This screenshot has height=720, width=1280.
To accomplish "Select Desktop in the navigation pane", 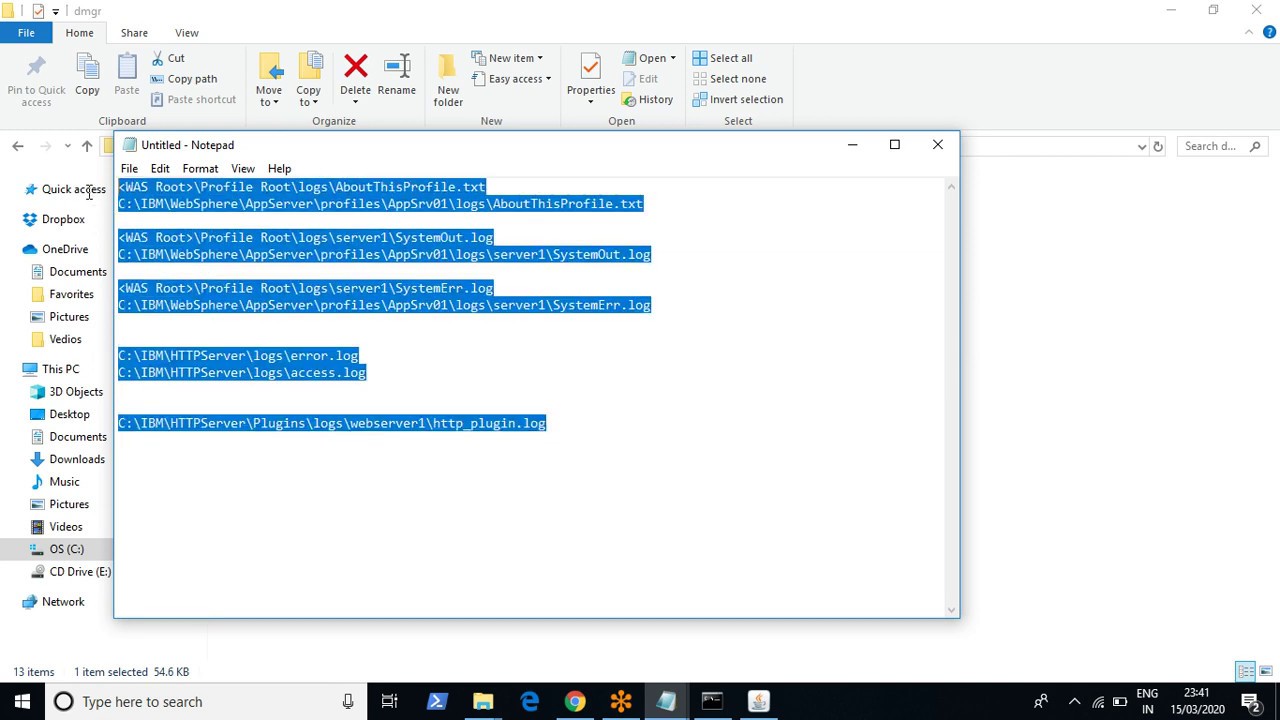I will pyautogui.click(x=69, y=414).
